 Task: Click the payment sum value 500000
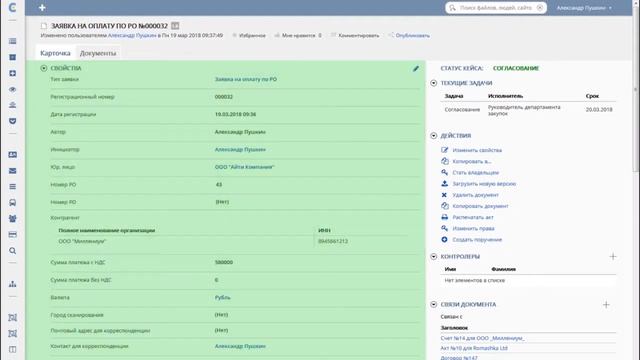point(224,262)
